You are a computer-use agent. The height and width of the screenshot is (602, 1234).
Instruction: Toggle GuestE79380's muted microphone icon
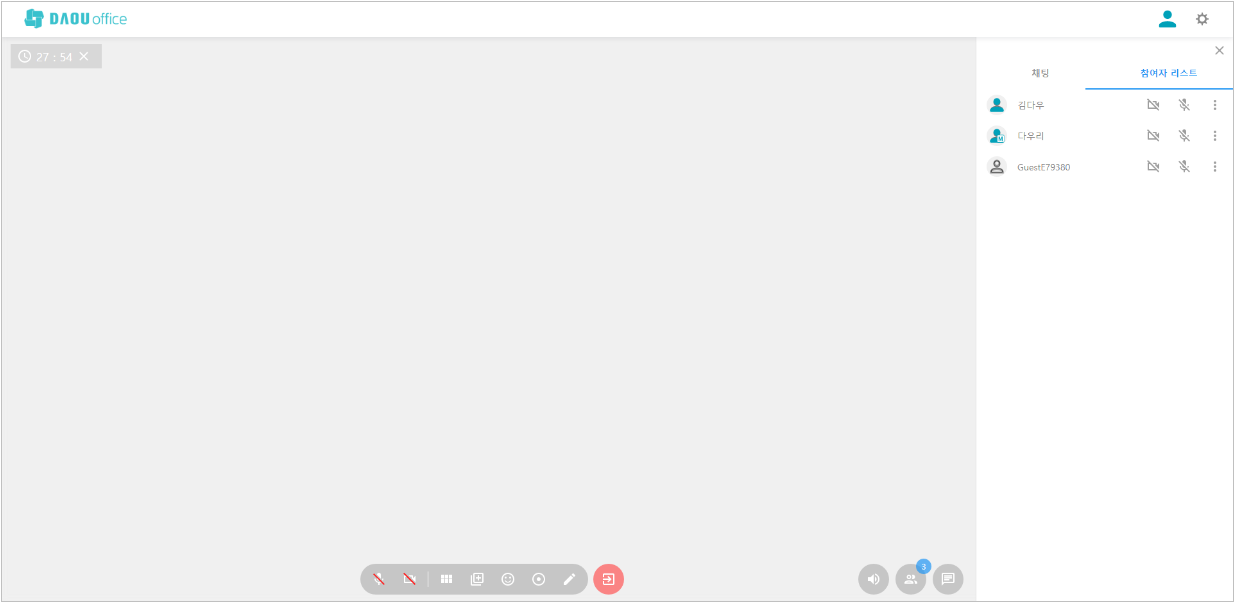pyautogui.click(x=1184, y=167)
